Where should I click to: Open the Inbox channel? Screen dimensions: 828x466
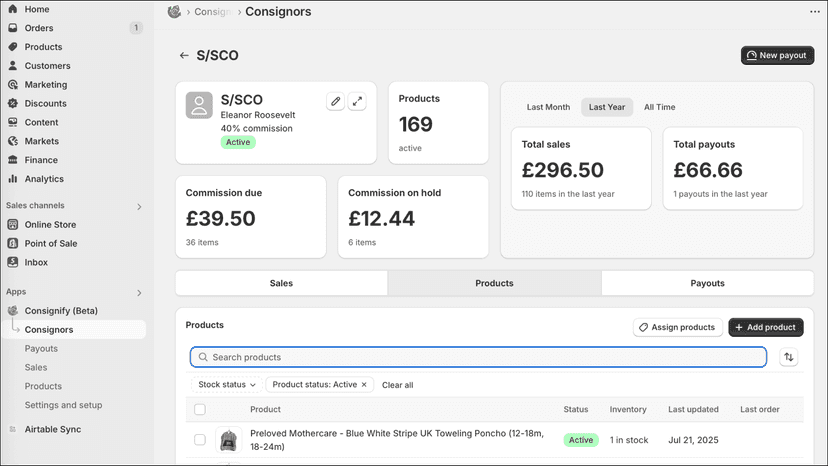(36, 262)
